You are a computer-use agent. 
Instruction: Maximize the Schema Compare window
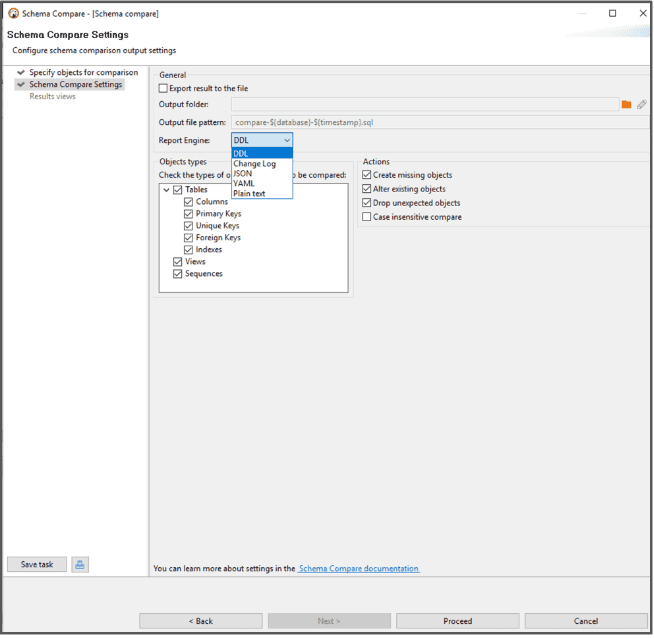tap(613, 13)
